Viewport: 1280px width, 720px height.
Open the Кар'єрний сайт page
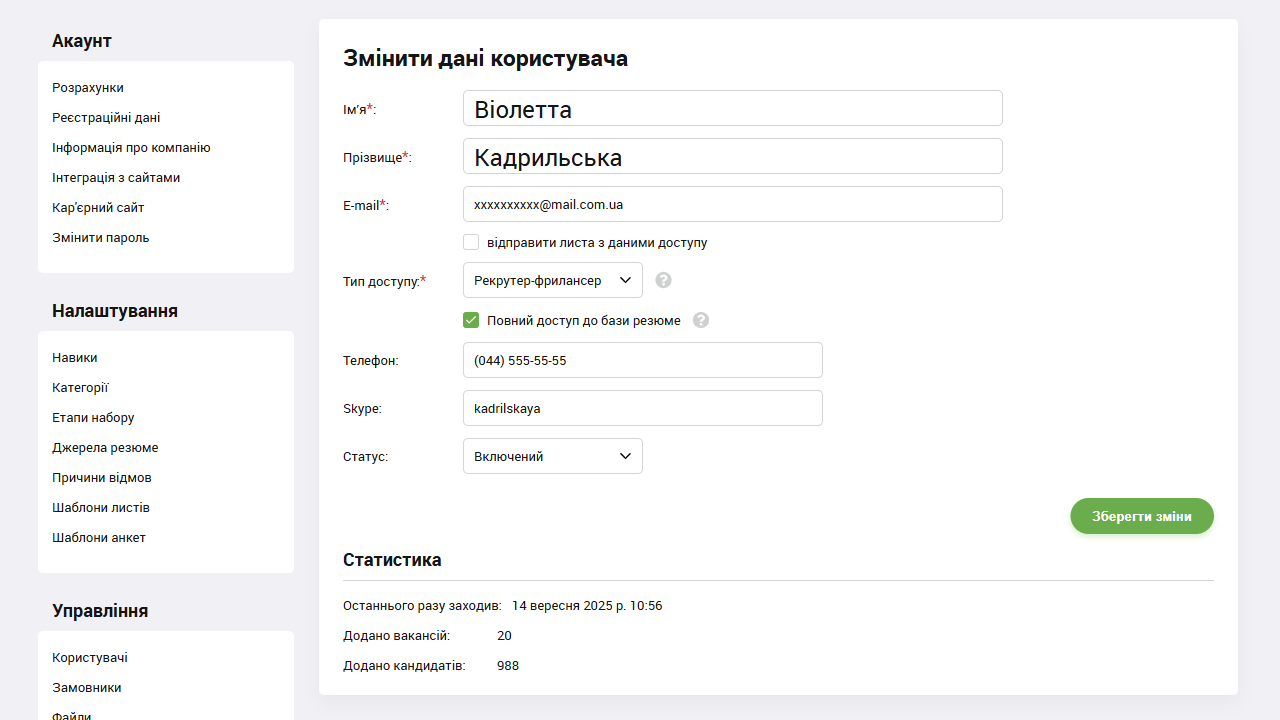tap(97, 207)
